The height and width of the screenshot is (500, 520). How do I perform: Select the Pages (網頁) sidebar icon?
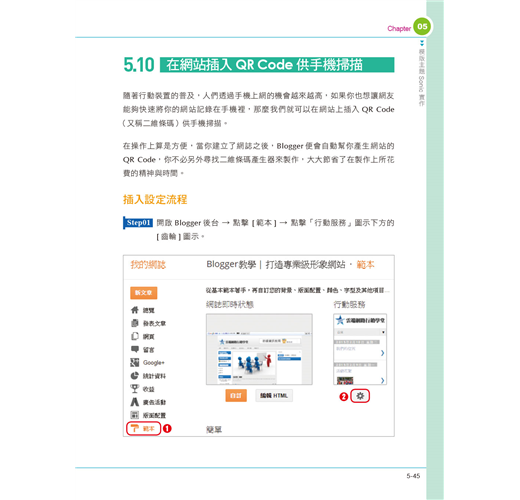click(x=135, y=336)
